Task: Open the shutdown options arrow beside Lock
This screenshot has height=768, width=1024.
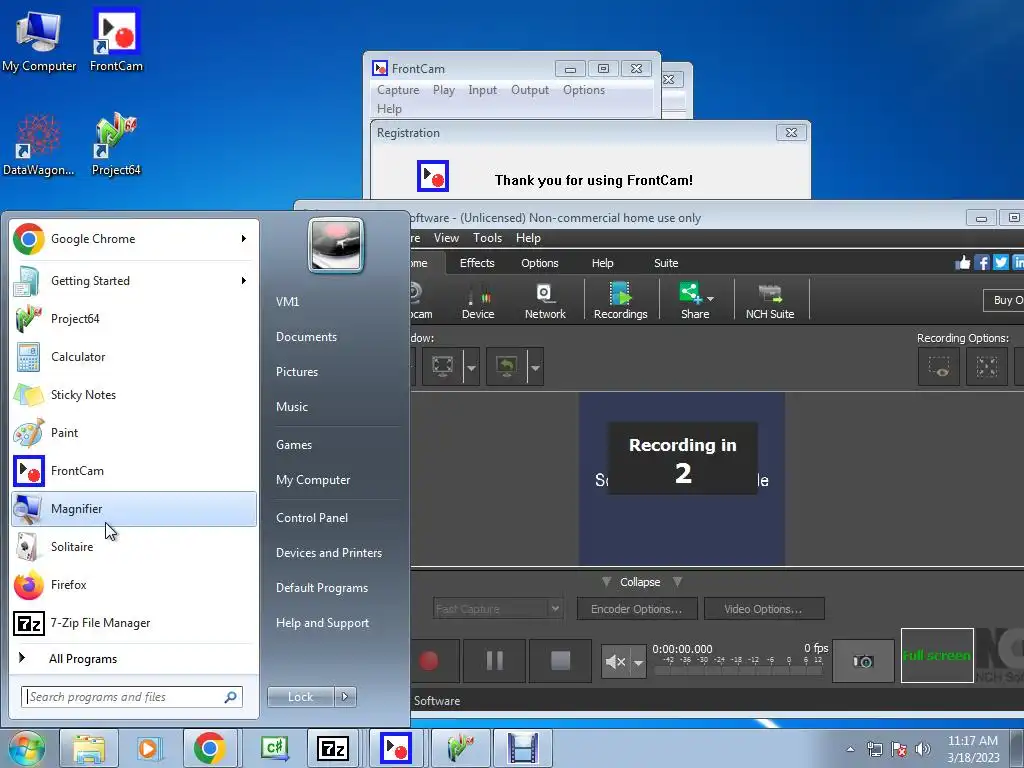Action: (345, 697)
